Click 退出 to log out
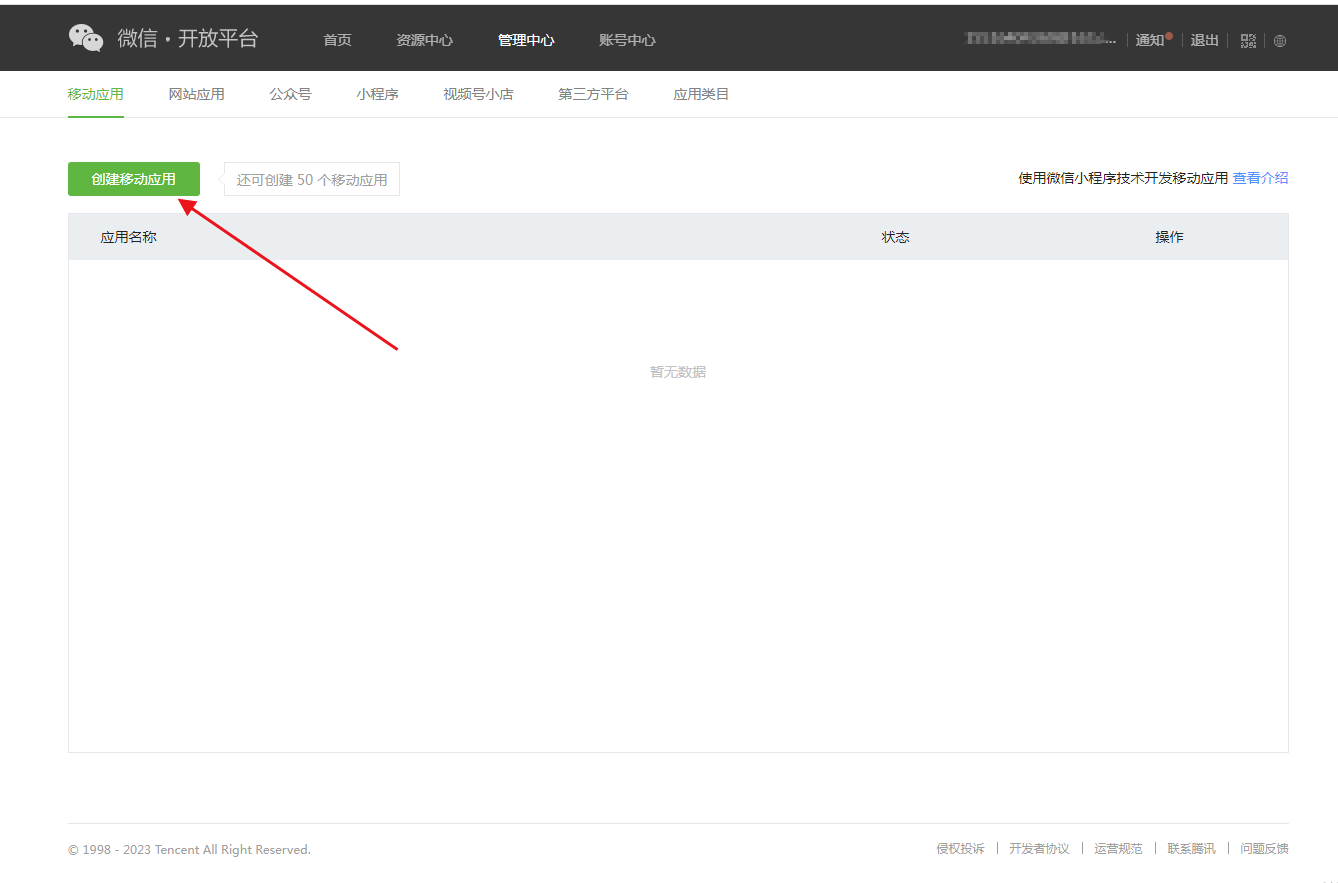1338x883 pixels. click(1204, 41)
